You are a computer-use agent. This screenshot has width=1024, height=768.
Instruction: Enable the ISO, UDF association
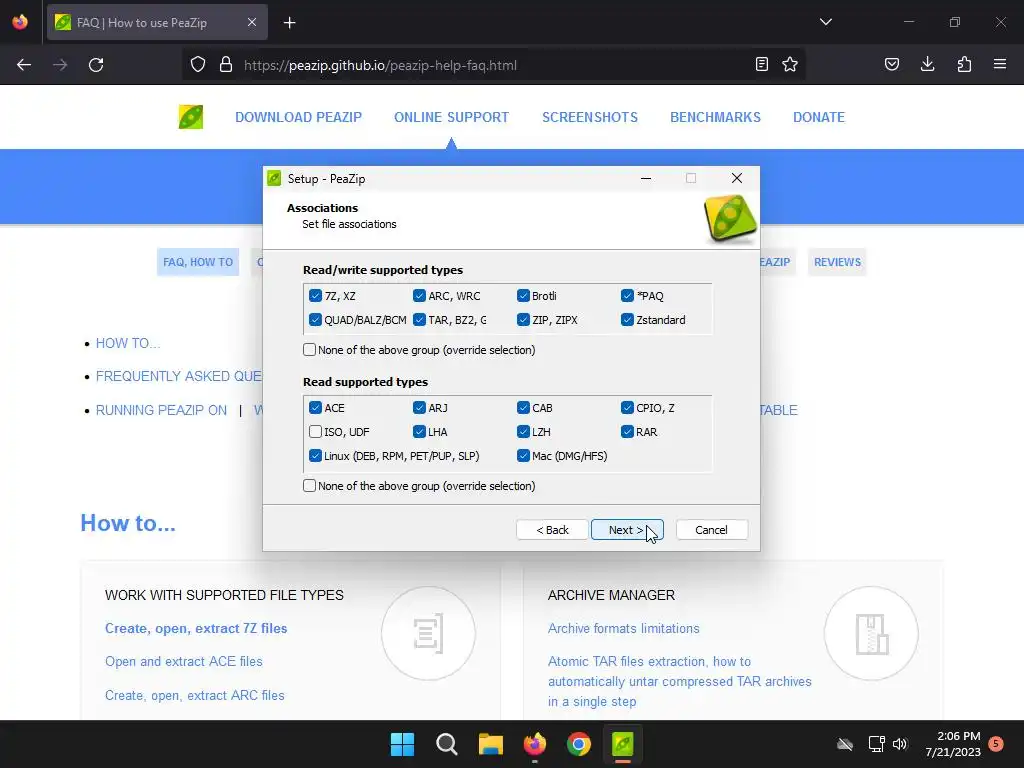315,432
